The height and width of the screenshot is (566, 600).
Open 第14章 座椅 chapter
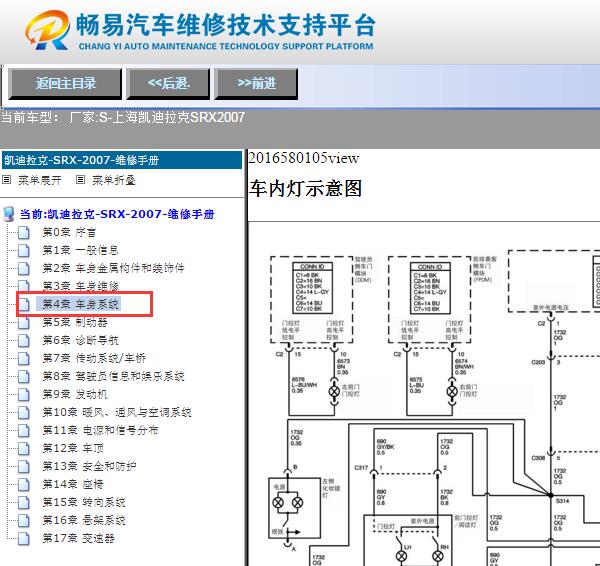[x=73, y=484]
